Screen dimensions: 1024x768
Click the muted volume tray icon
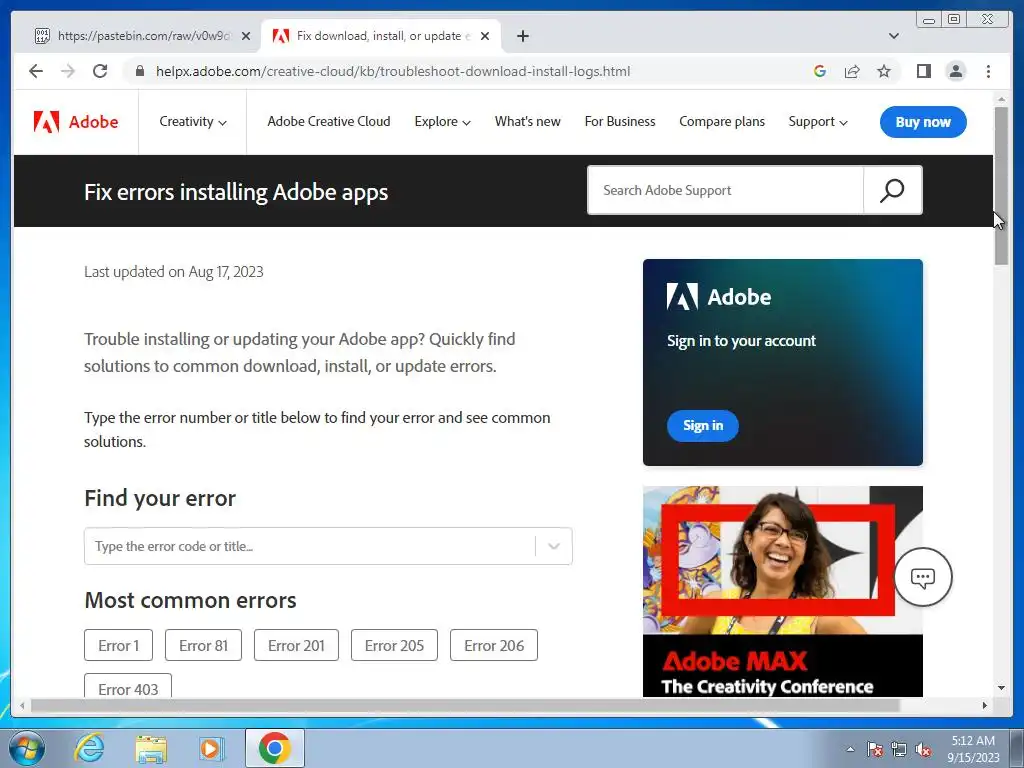click(x=923, y=749)
